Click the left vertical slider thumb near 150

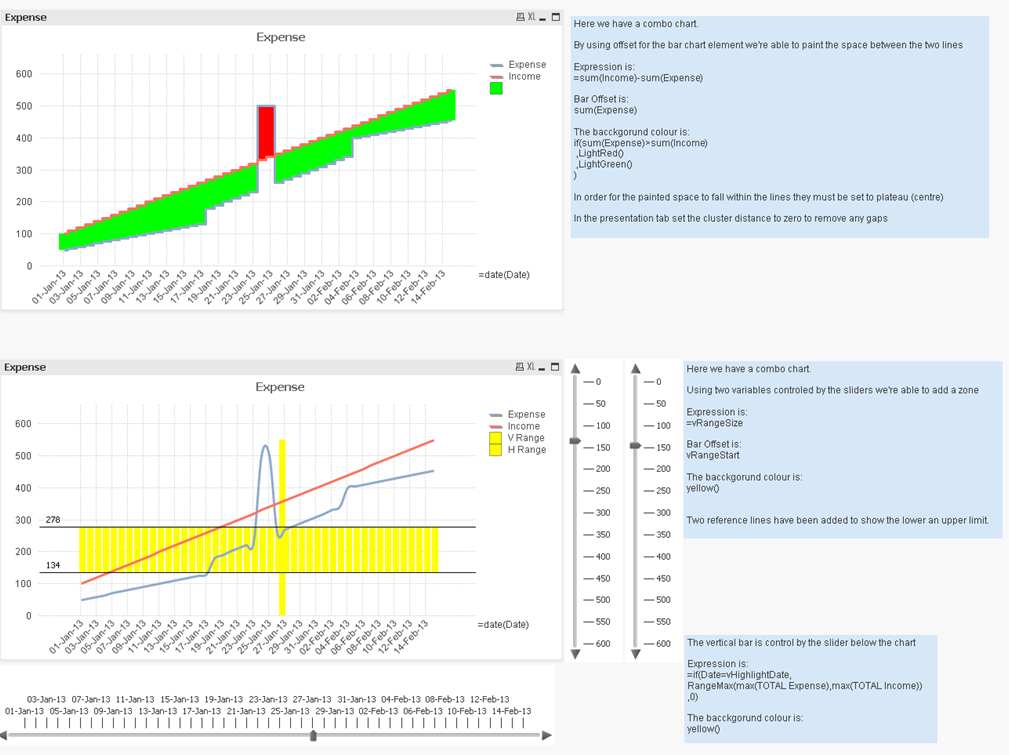point(575,441)
